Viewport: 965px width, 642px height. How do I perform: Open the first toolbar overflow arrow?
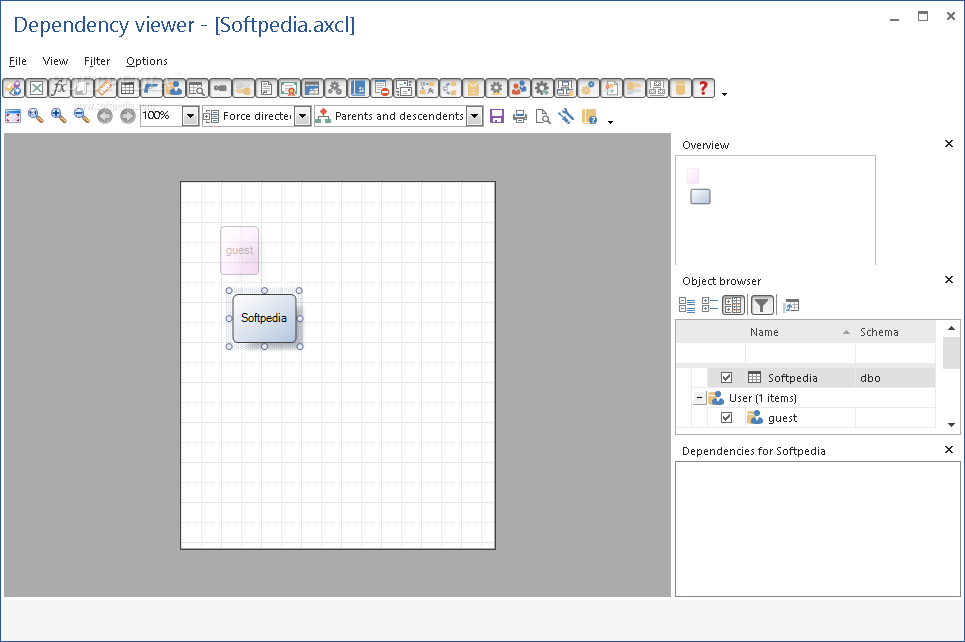point(724,94)
